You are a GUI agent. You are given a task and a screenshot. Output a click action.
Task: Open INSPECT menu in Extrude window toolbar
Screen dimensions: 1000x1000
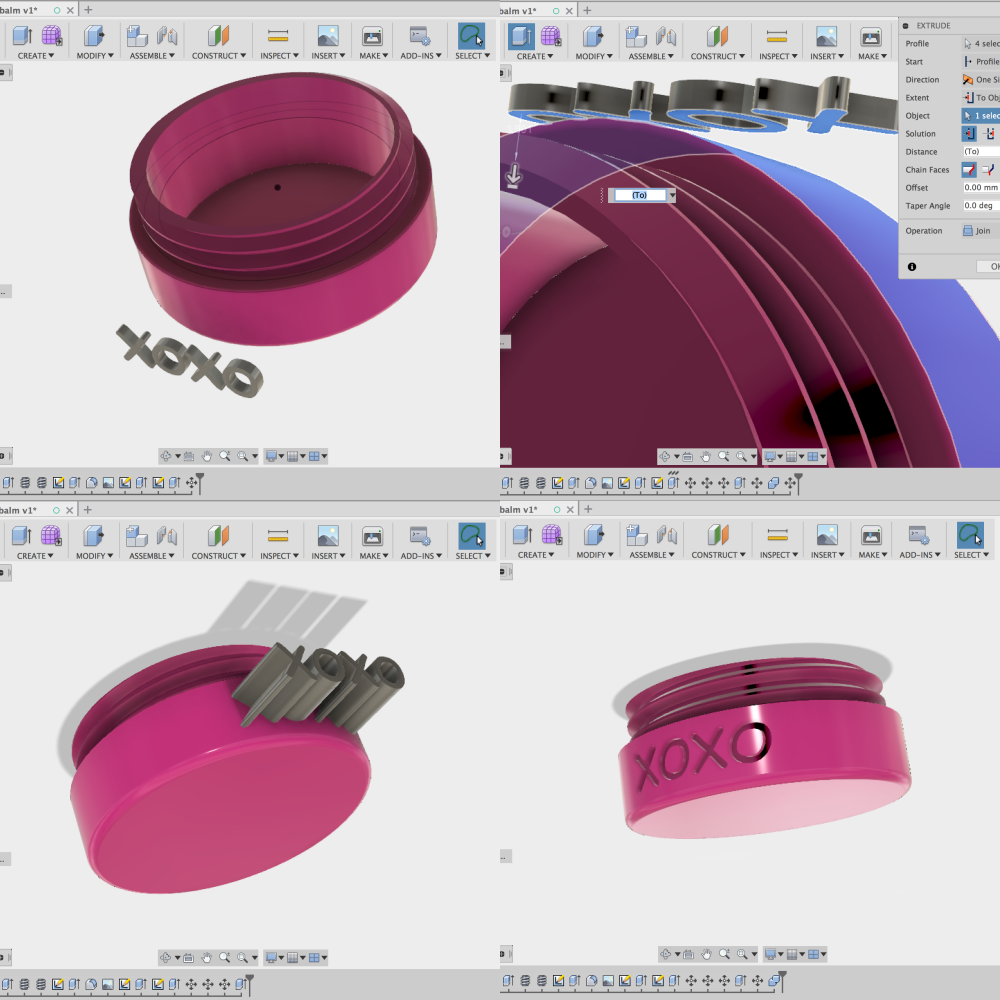(778, 56)
